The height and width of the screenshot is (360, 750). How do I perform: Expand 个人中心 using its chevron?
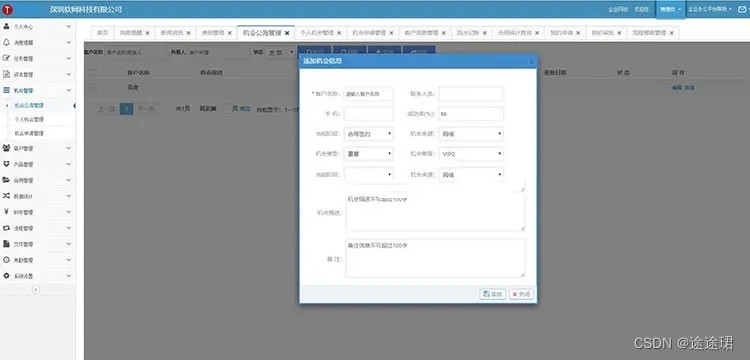coord(68,26)
